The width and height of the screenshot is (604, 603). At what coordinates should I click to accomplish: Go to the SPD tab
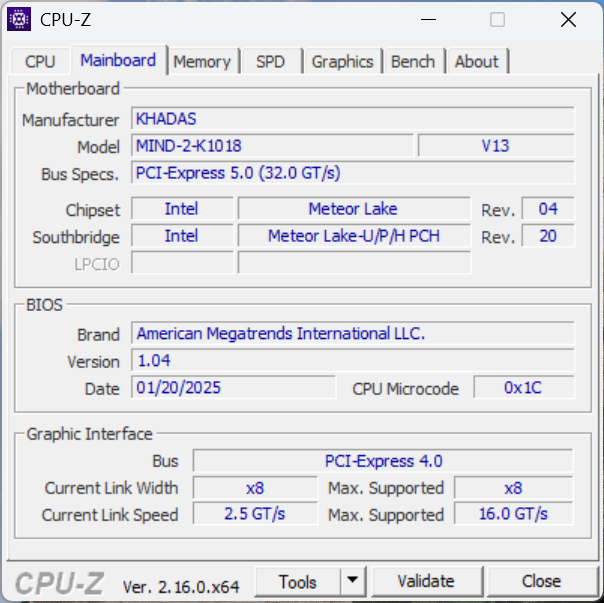tap(270, 61)
